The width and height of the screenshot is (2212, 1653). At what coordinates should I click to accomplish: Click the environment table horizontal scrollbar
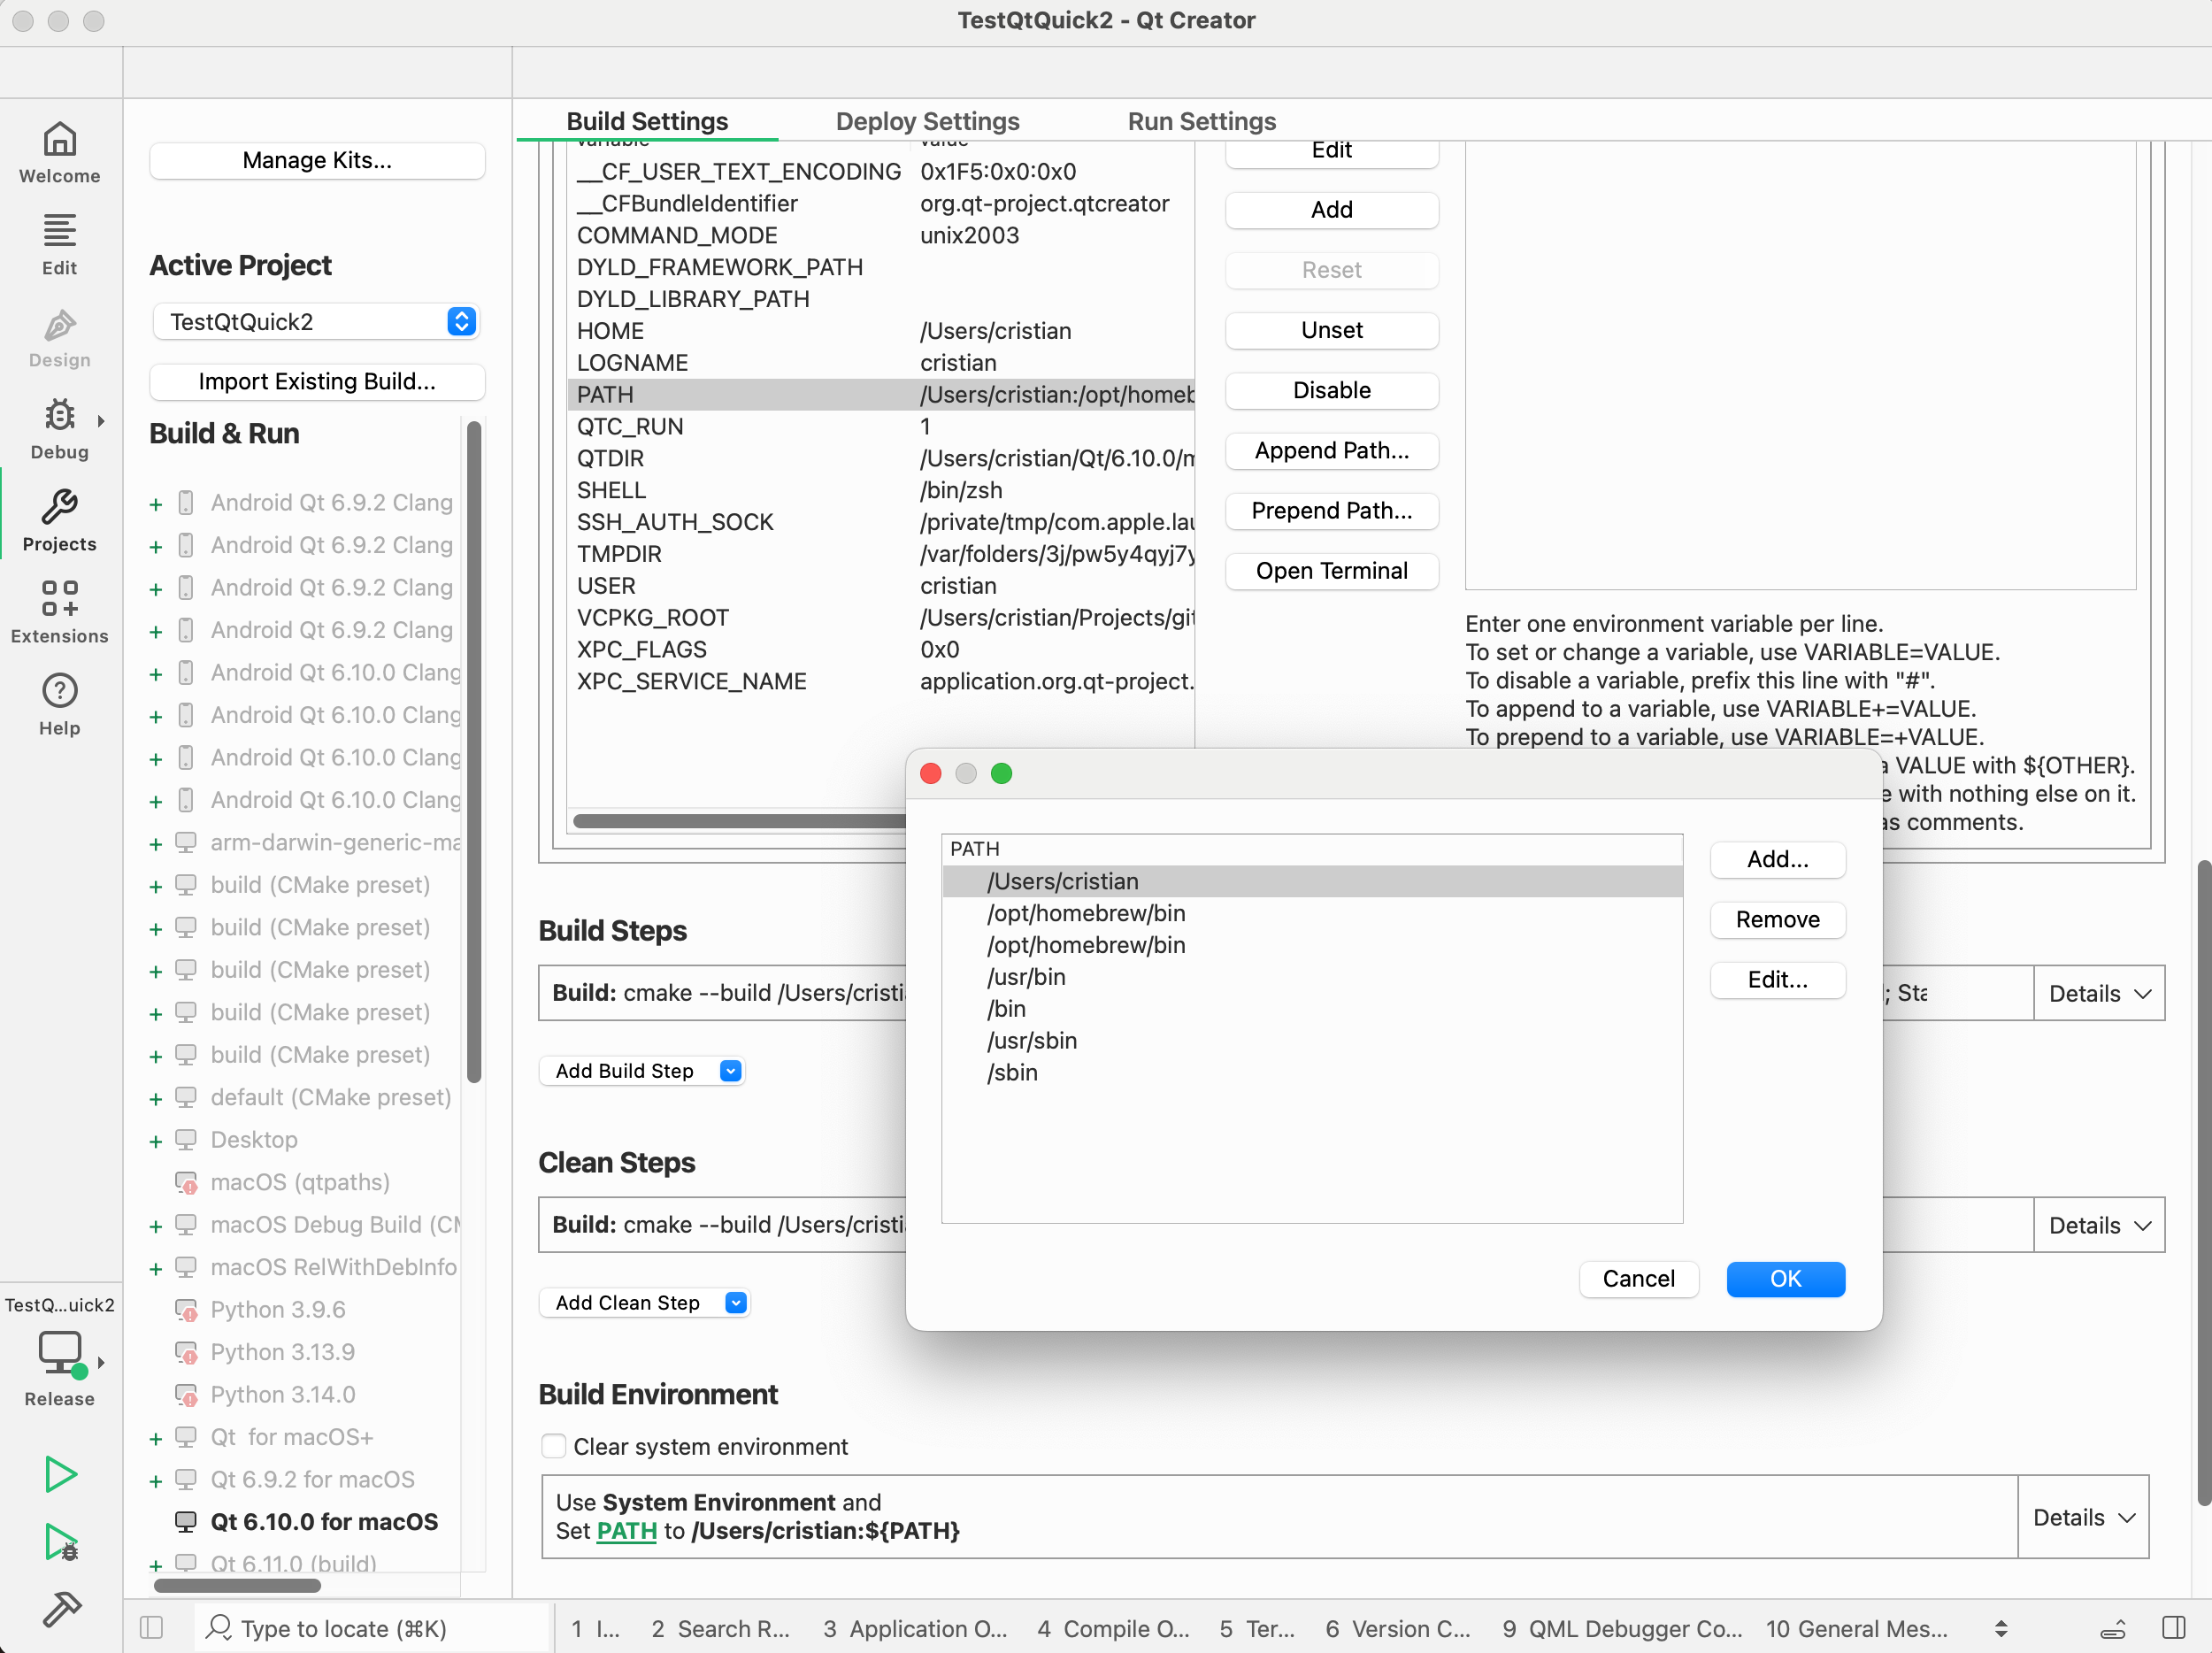point(738,820)
